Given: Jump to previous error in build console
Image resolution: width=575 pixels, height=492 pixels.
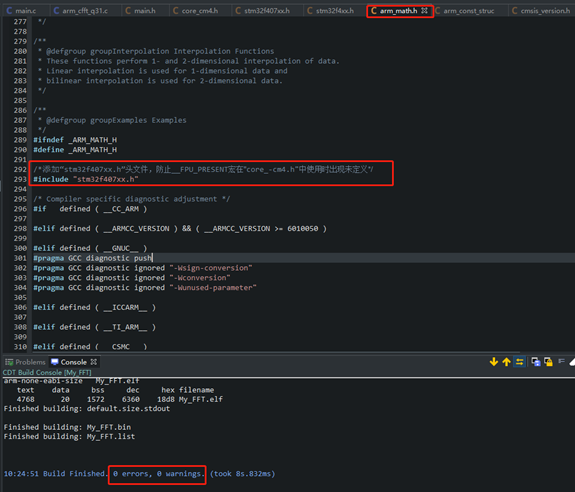Looking at the screenshot, I should (x=506, y=362).
